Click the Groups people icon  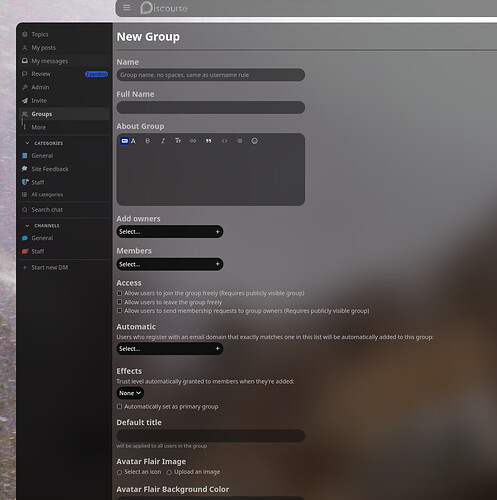click(25, 114)
